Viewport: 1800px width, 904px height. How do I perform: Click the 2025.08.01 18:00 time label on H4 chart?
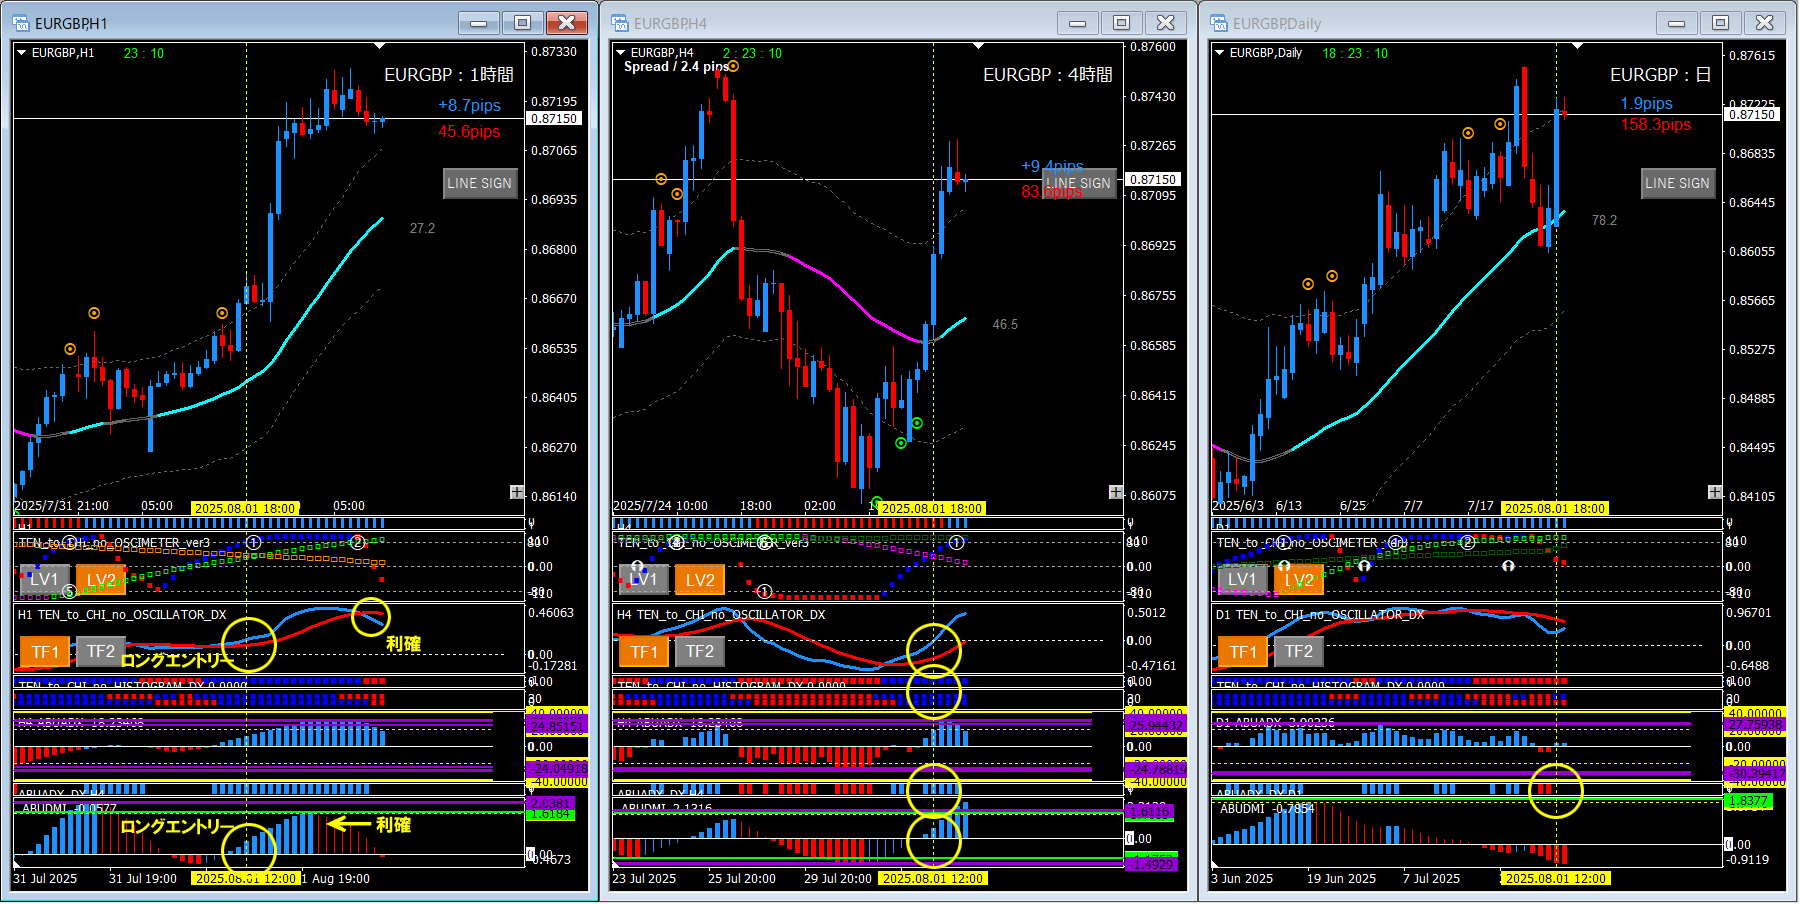point(932,508)
